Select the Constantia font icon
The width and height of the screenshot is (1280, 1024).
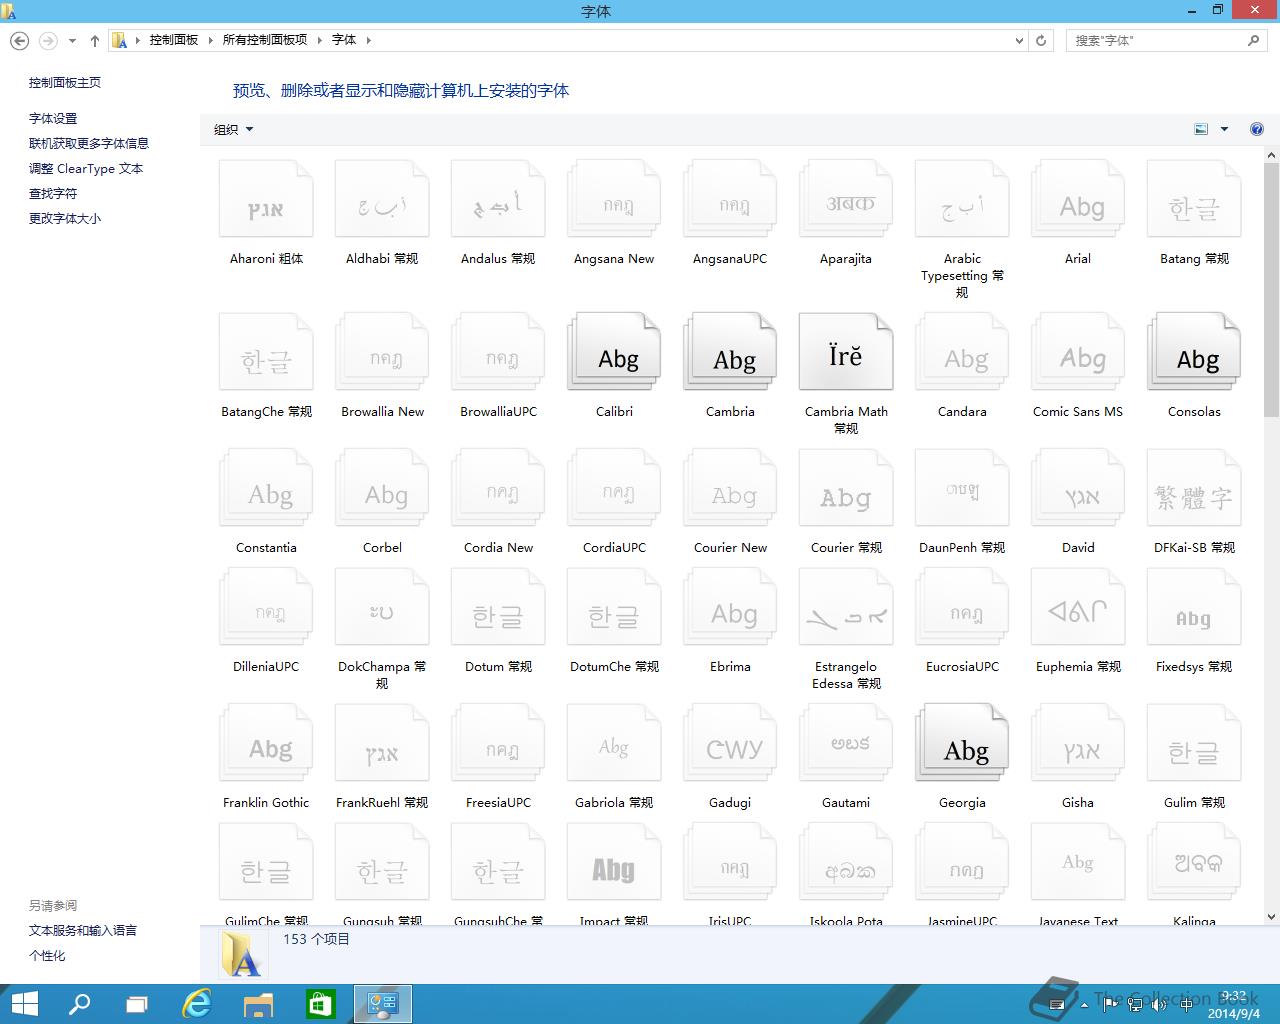266,488
